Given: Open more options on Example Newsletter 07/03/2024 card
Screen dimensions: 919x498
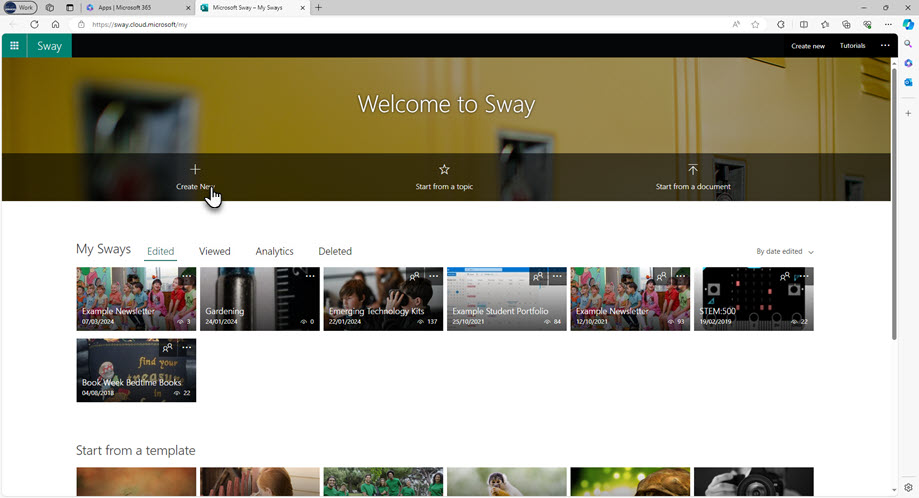Looking at the screenshot, I should coord(186,276).
